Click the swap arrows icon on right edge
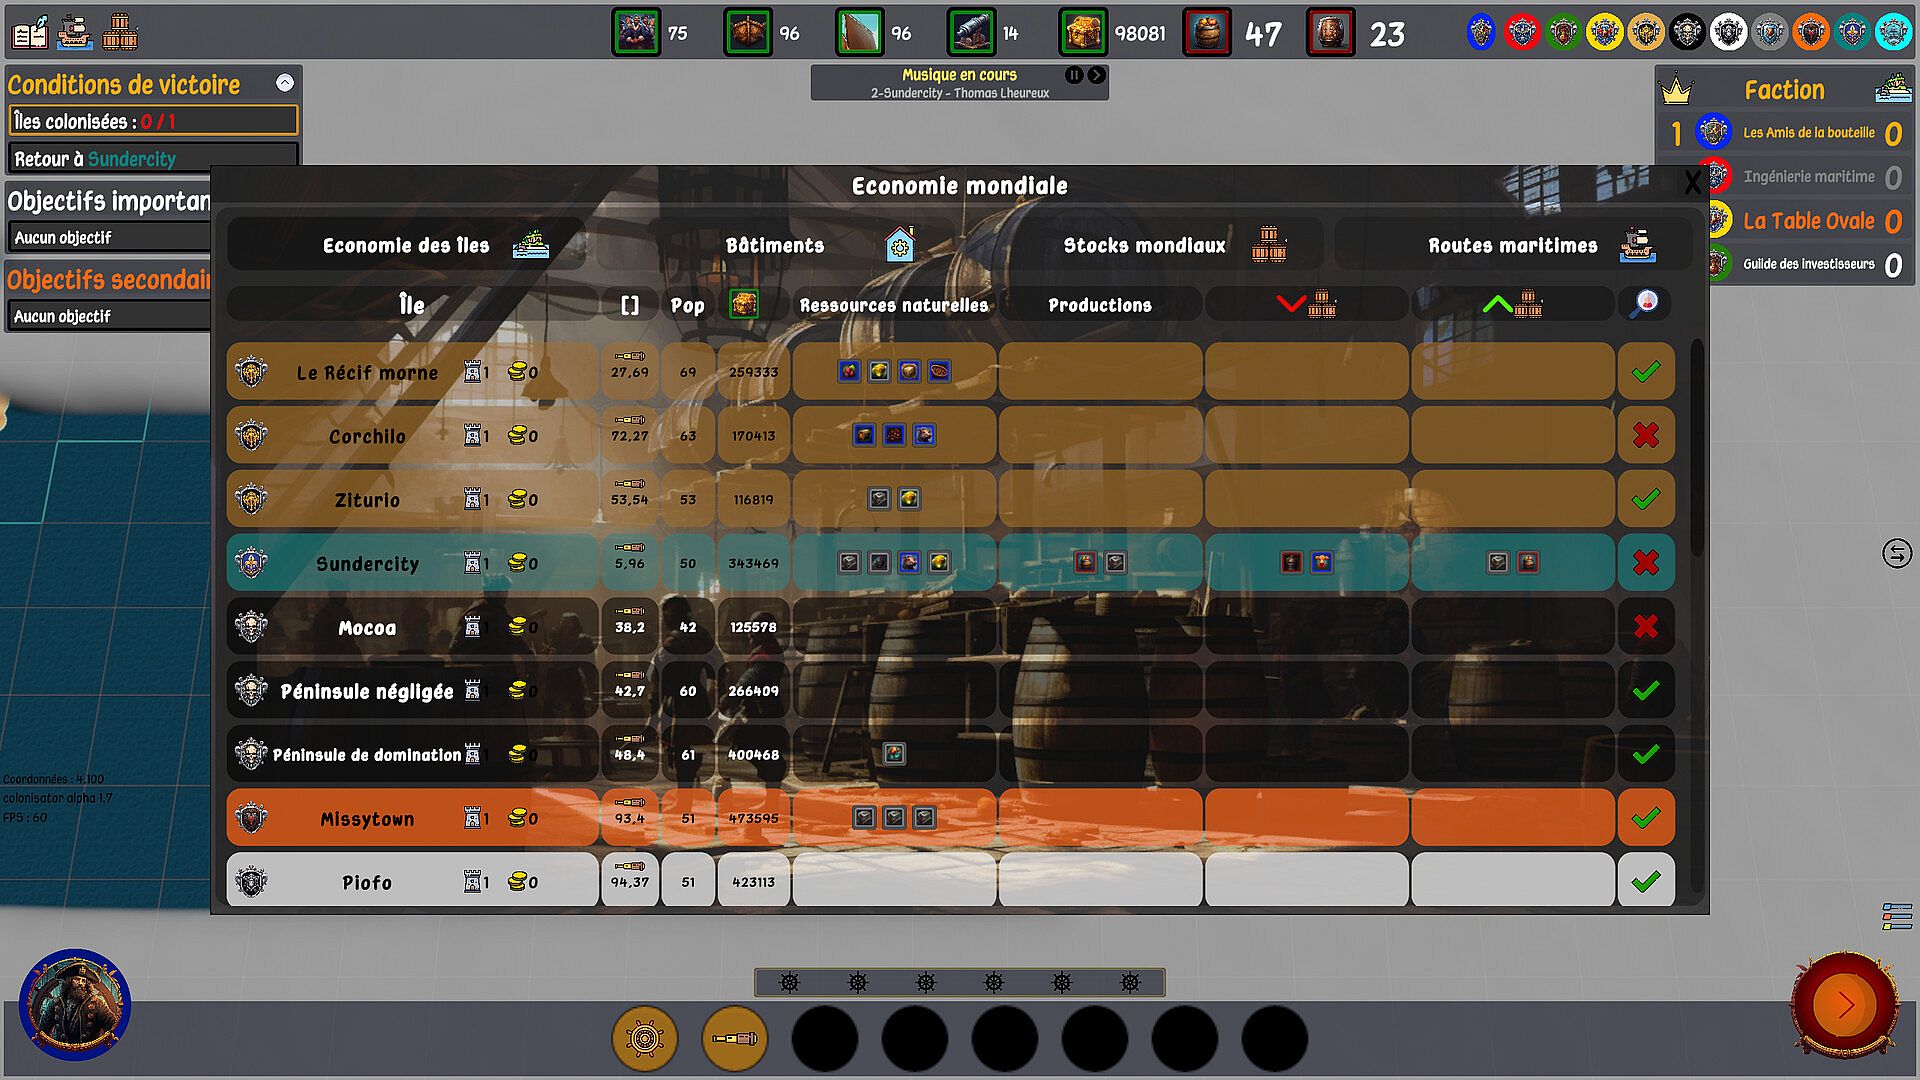1920x1080 pixels. pos(1896,553)
